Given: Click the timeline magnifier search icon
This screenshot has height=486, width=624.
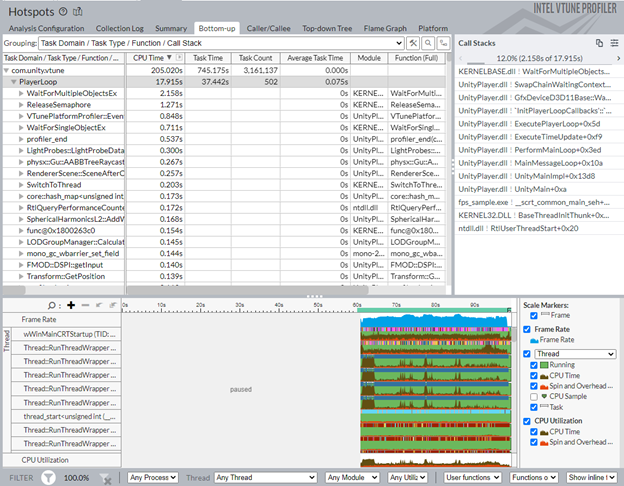Looking at the screenshot, I should [53, 305].
